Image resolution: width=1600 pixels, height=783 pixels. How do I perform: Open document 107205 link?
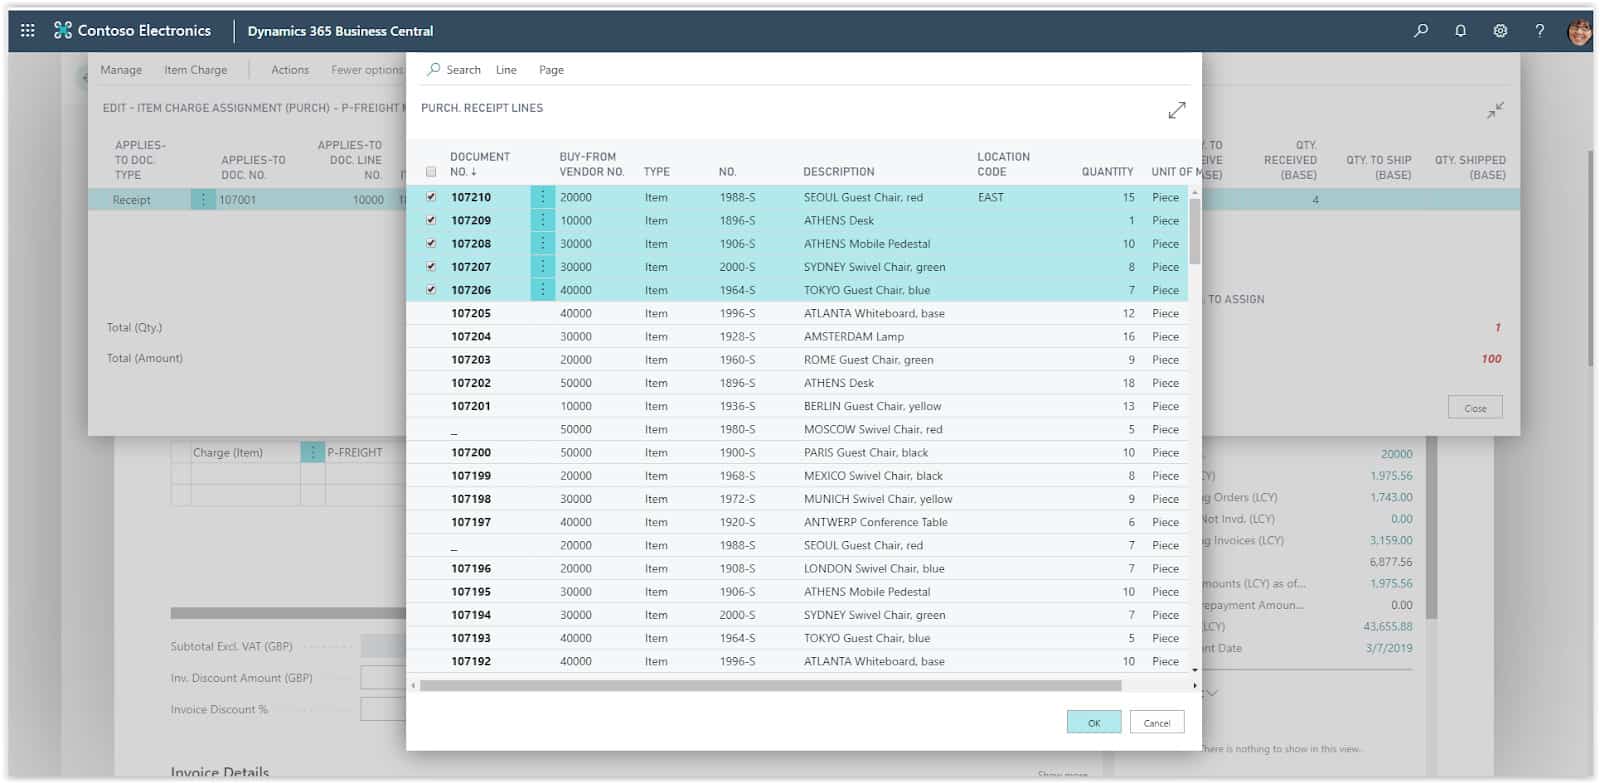471,313
